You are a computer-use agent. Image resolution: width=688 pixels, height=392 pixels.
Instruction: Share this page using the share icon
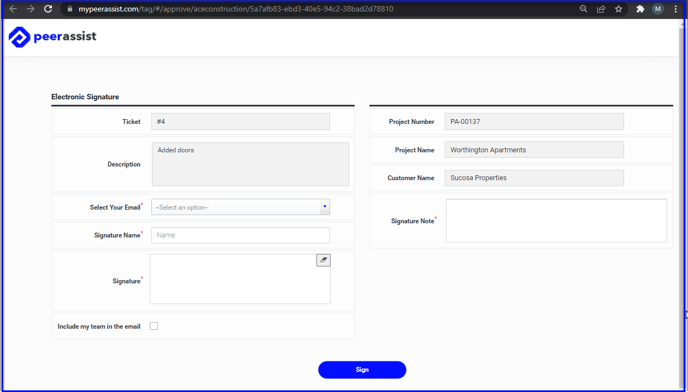tap(601, 9)
